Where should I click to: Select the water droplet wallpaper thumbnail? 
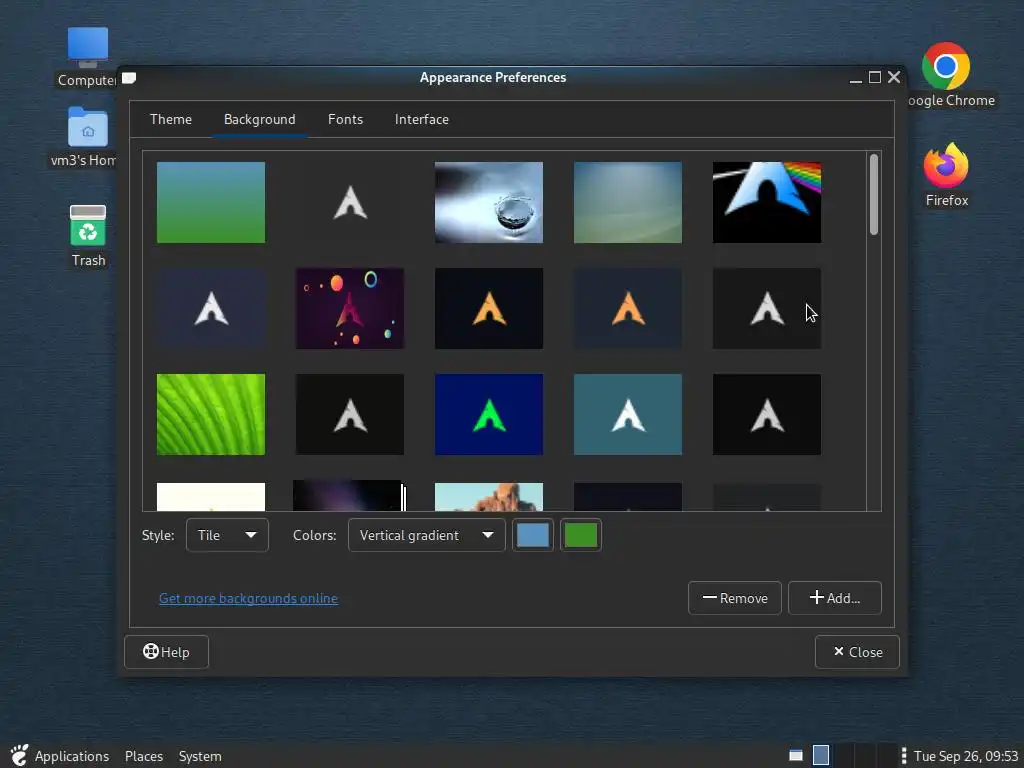(x=488, y=202)
